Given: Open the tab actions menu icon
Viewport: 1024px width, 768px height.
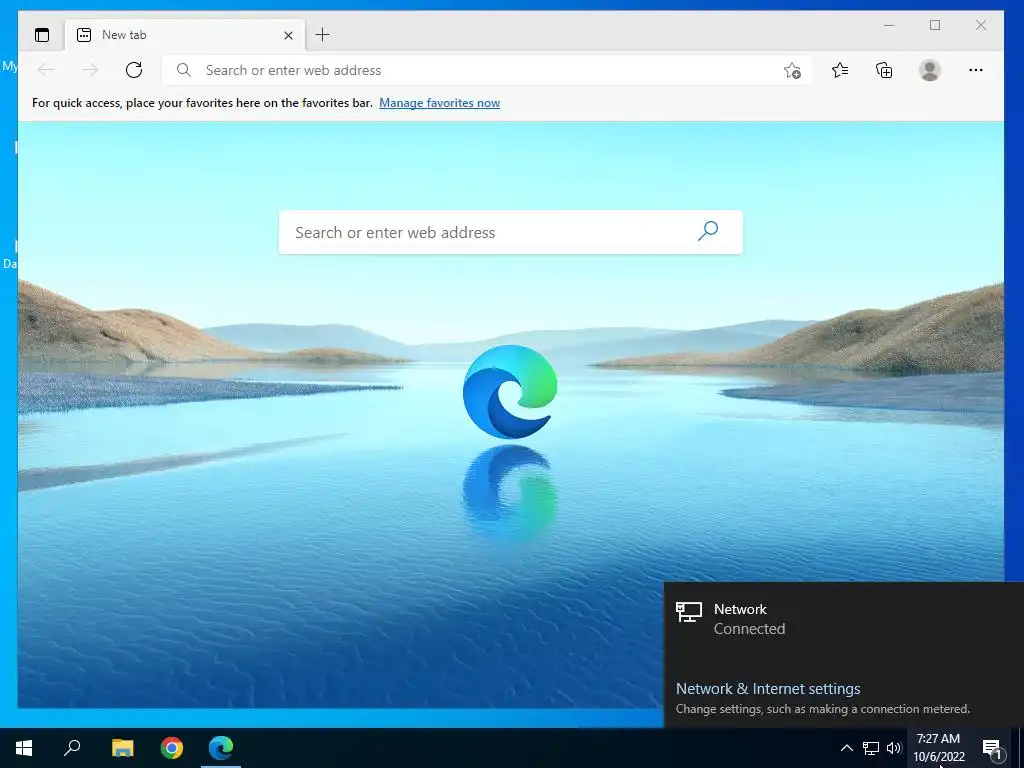Looking at the screenshot, I should point(42,35).
